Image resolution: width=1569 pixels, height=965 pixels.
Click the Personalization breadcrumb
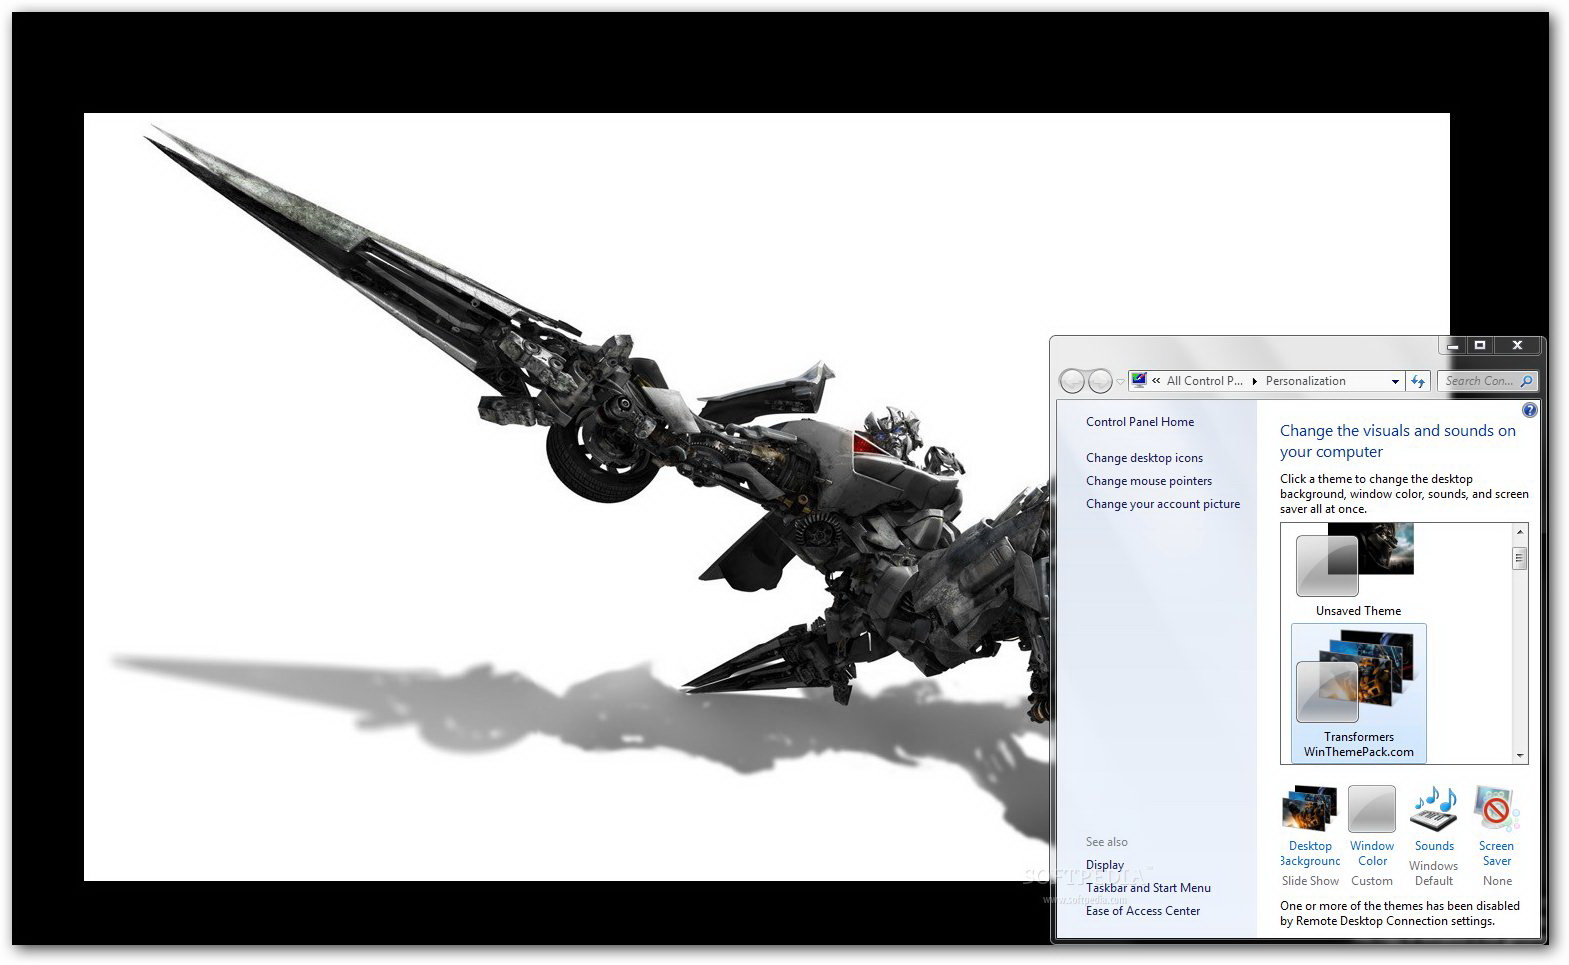pos(1305,381)
